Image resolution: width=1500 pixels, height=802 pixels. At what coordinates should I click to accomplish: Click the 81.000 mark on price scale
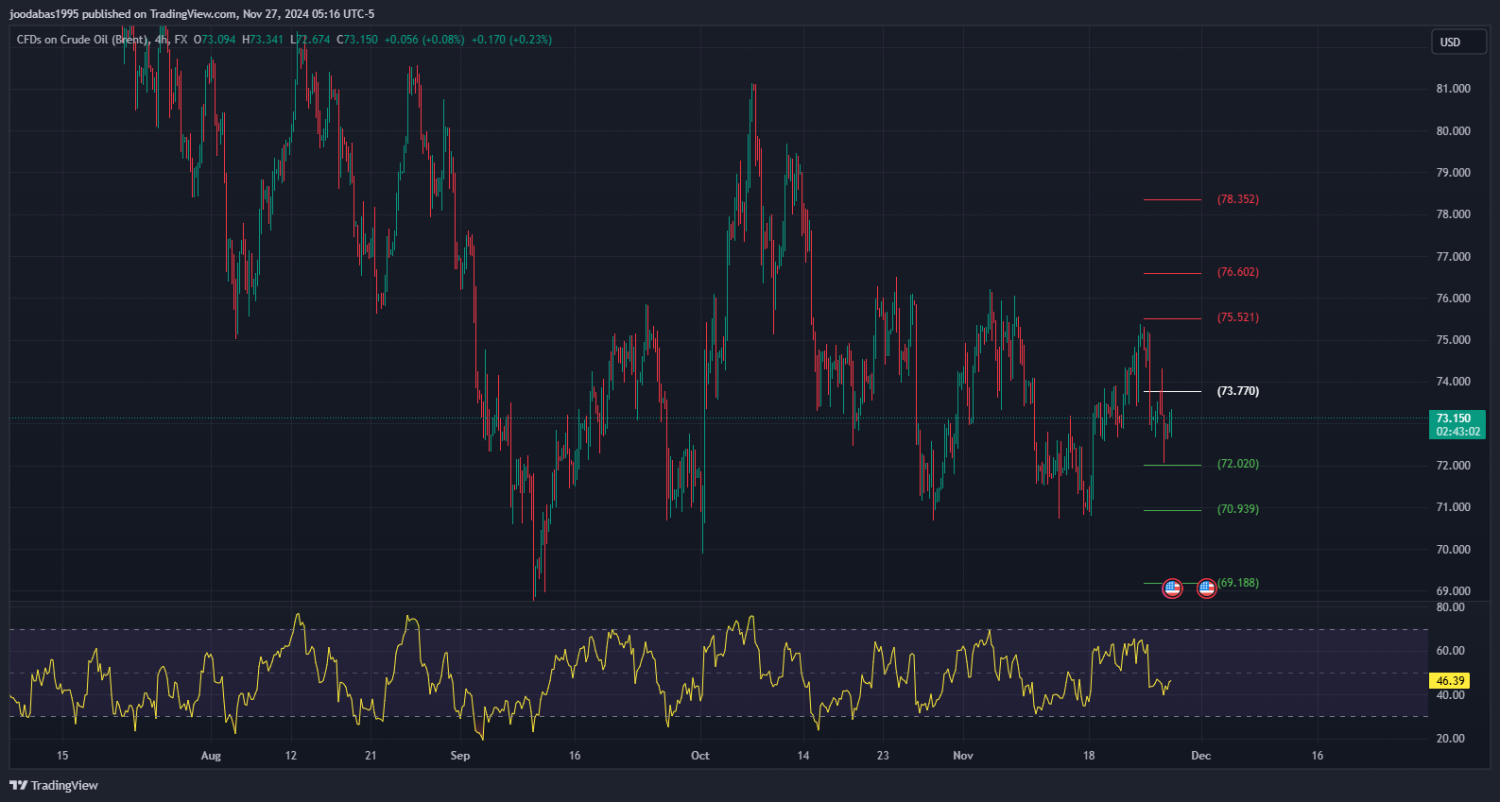[x=1453, y=89]
